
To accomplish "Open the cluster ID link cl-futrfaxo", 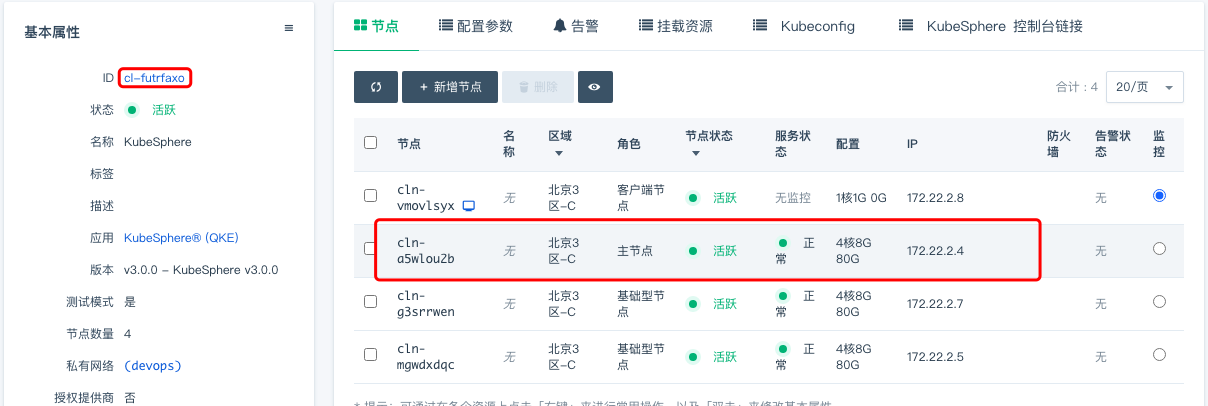I will coord(155,77).
